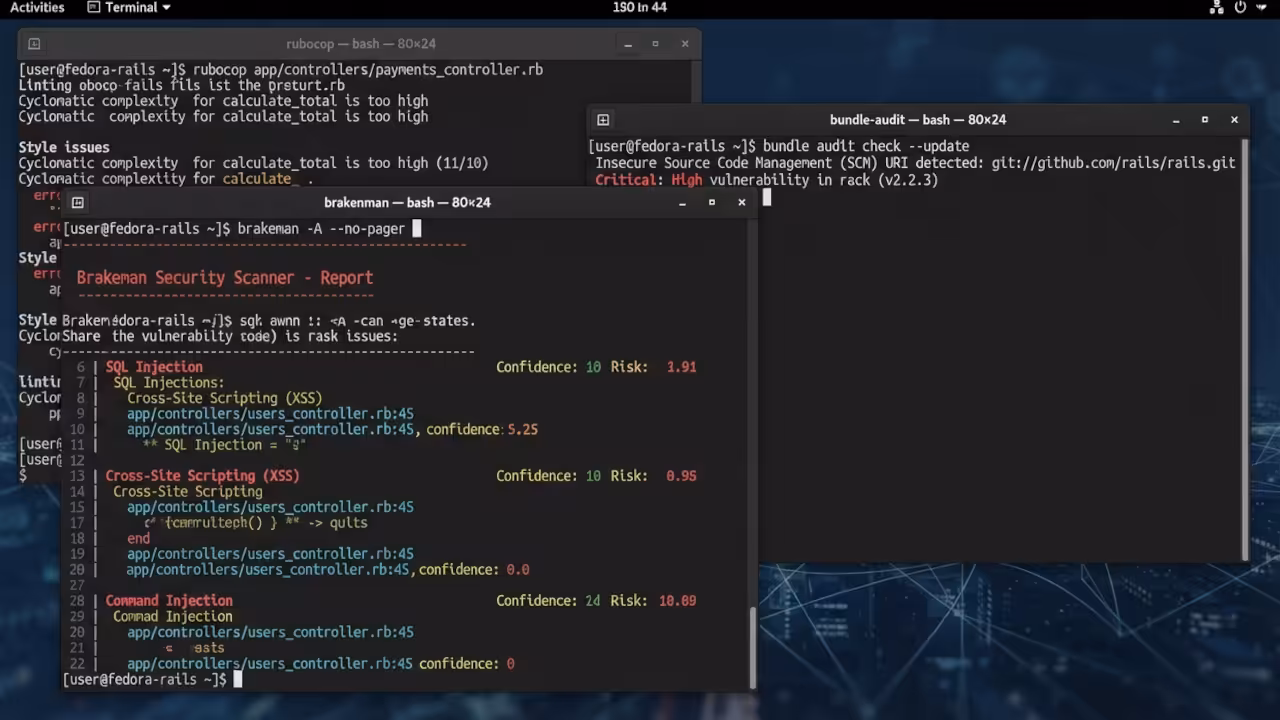Minimize the brakeman terminal window
Image resolution: width=1280 pixels, height=720 pixels.
tap(682, 203)
